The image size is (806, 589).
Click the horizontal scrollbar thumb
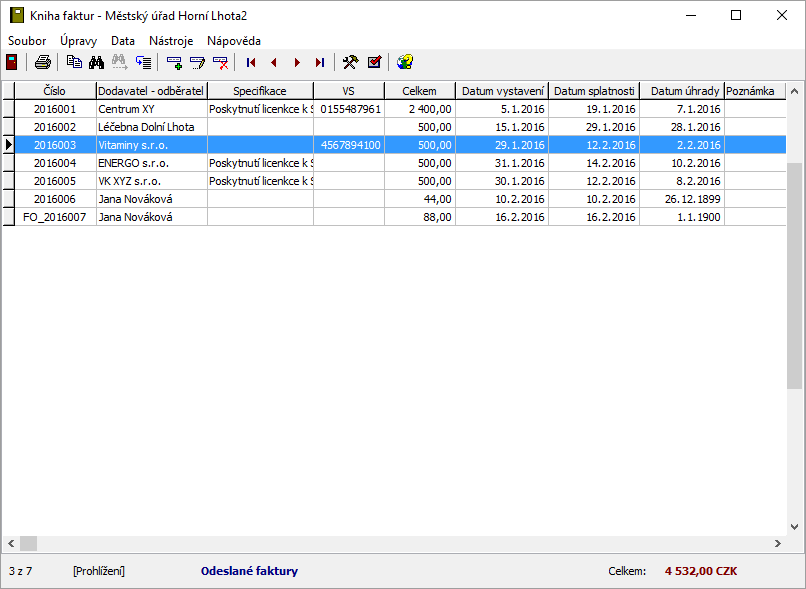click(x=29, y=543)
